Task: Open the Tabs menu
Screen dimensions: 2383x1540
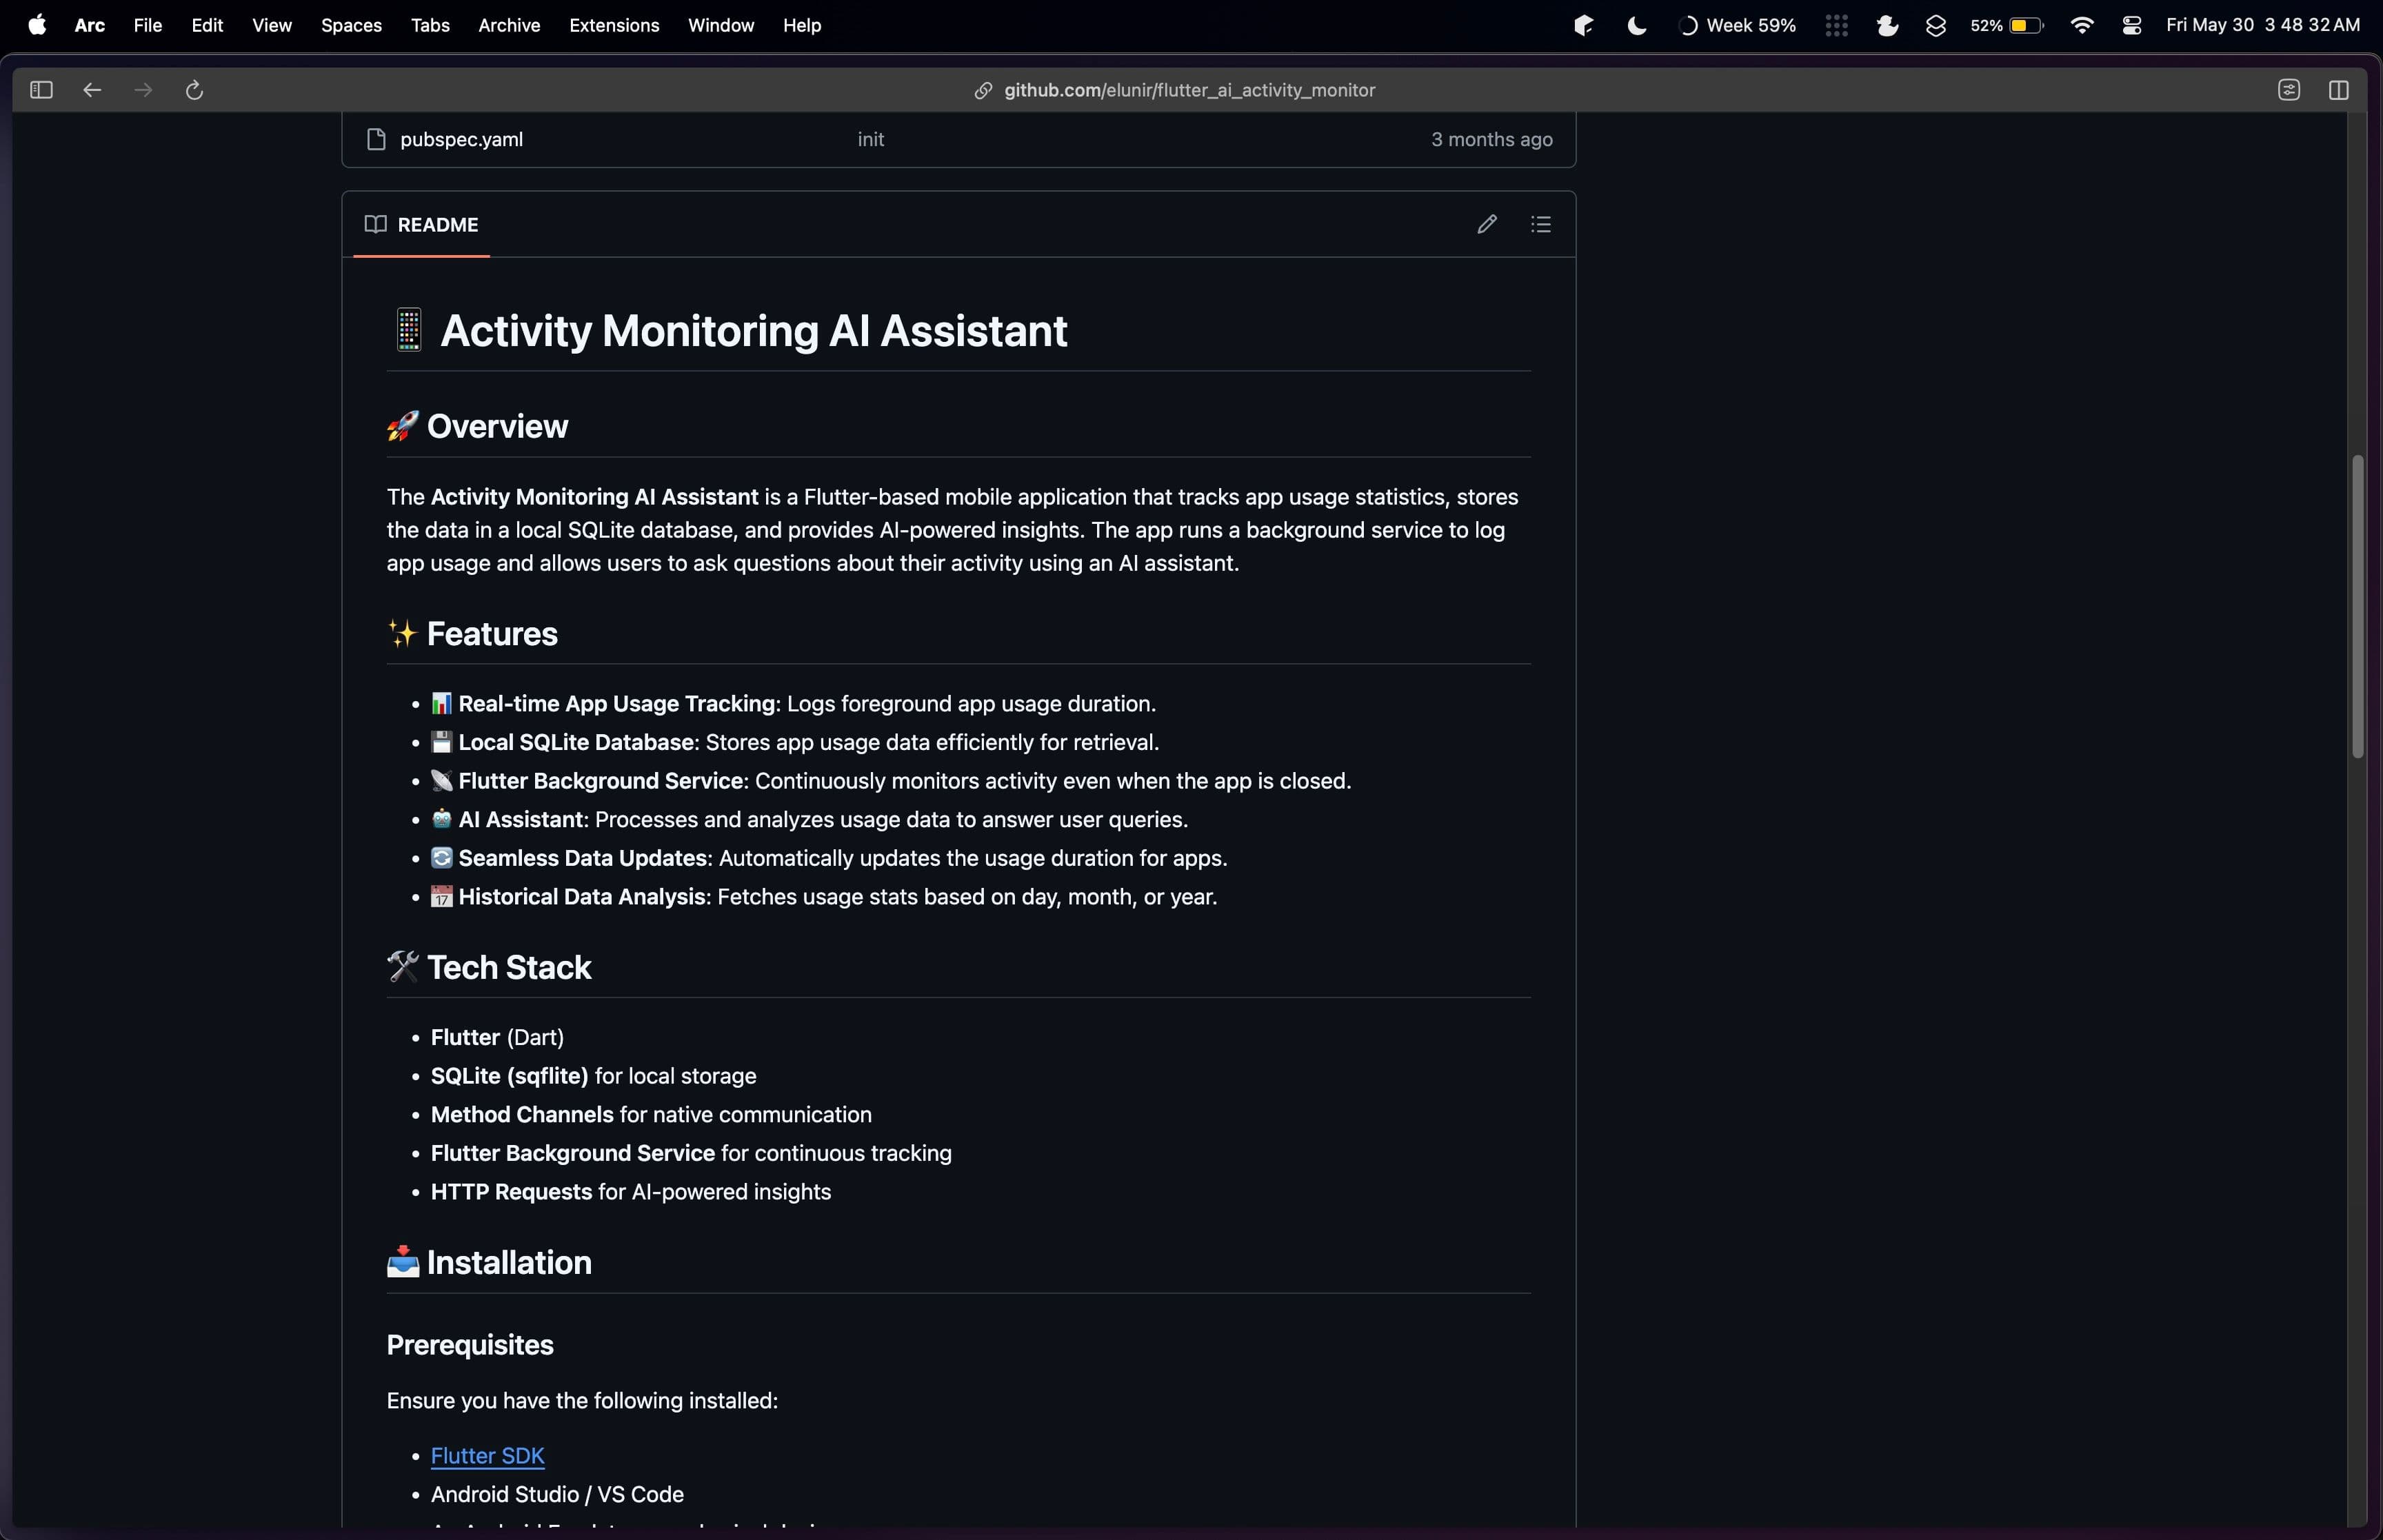Action: (x=429, y=25)
